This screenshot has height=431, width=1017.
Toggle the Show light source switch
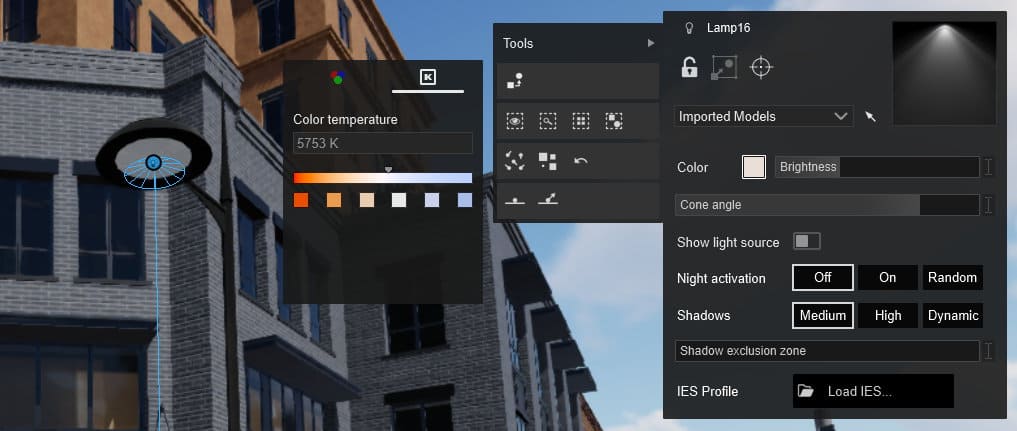pos(806,241)
